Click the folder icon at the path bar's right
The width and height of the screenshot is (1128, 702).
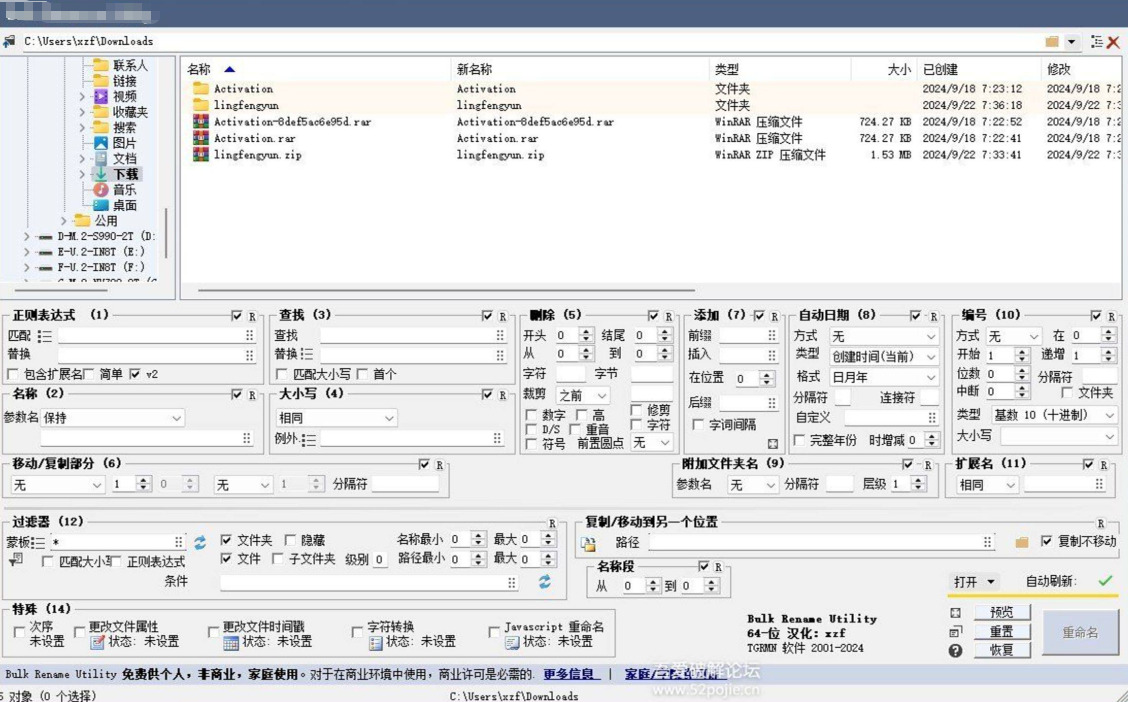tap(1052, 42)
